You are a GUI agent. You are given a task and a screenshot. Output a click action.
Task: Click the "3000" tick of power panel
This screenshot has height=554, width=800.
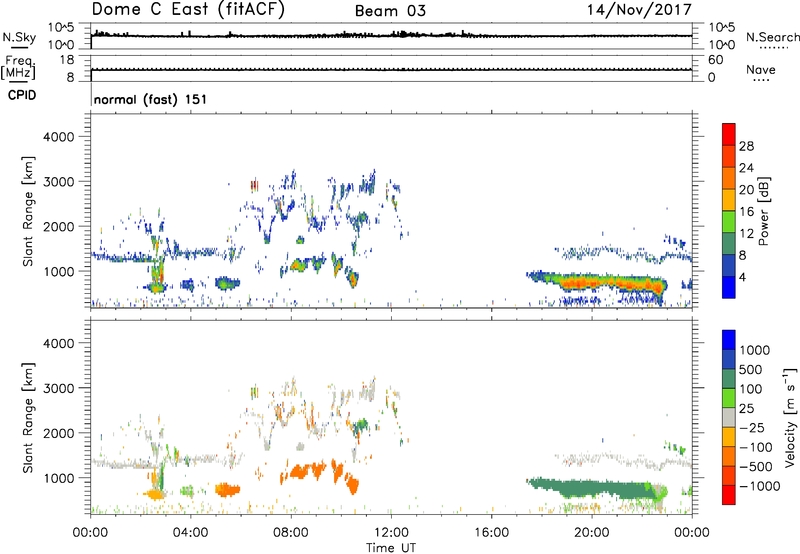(x=58, y=182)
